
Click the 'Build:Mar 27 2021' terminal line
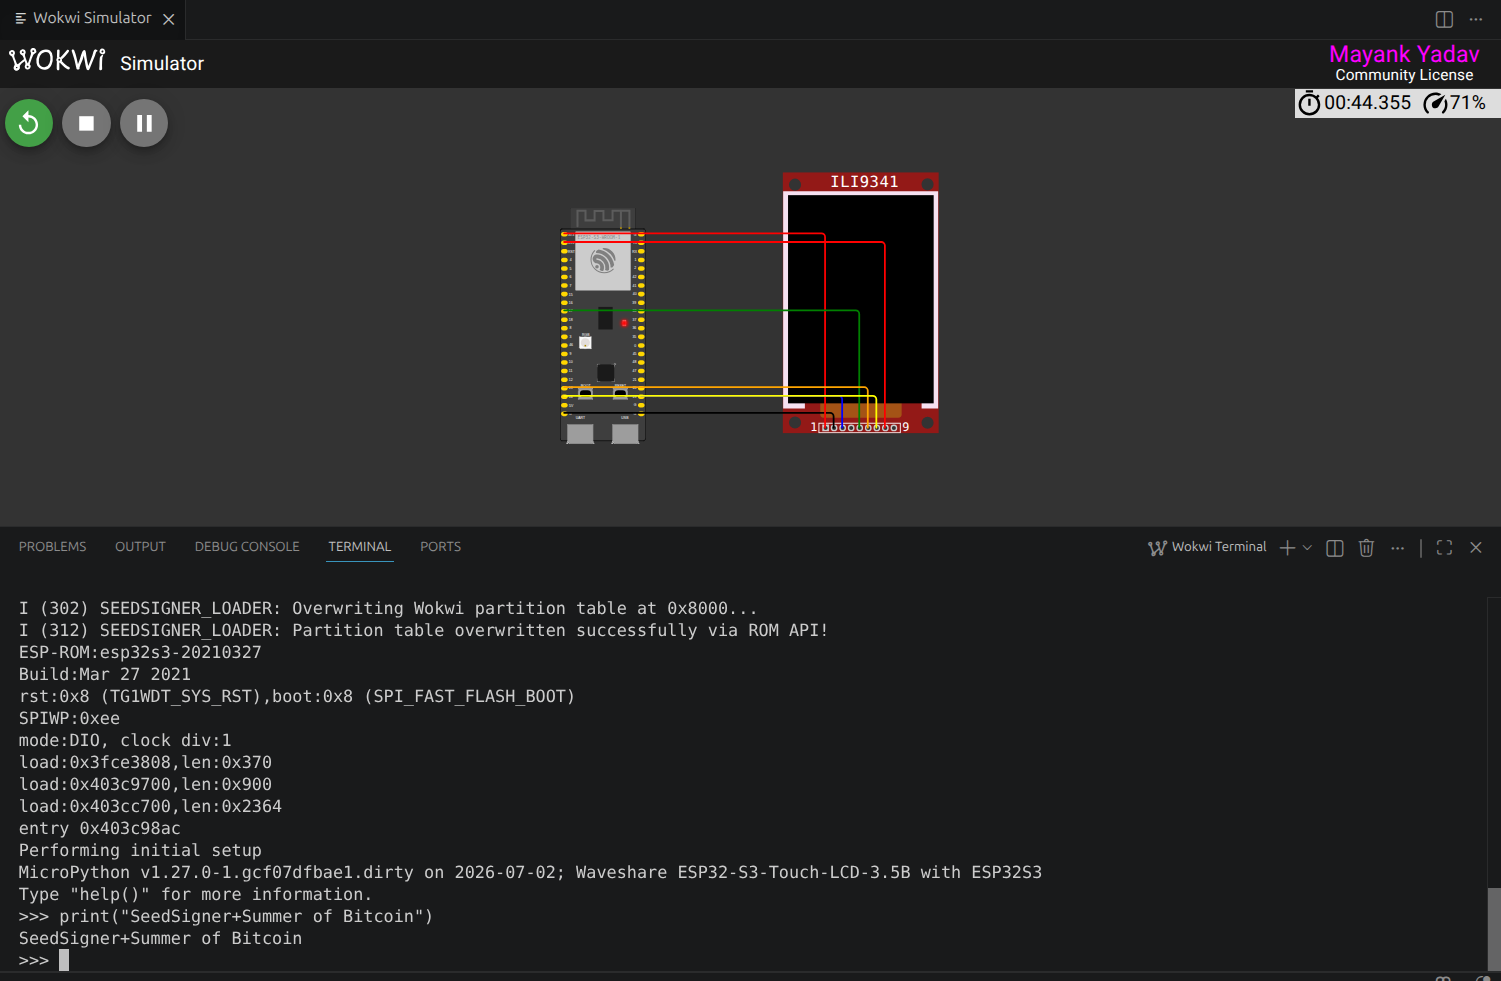[x=104, y=674]
